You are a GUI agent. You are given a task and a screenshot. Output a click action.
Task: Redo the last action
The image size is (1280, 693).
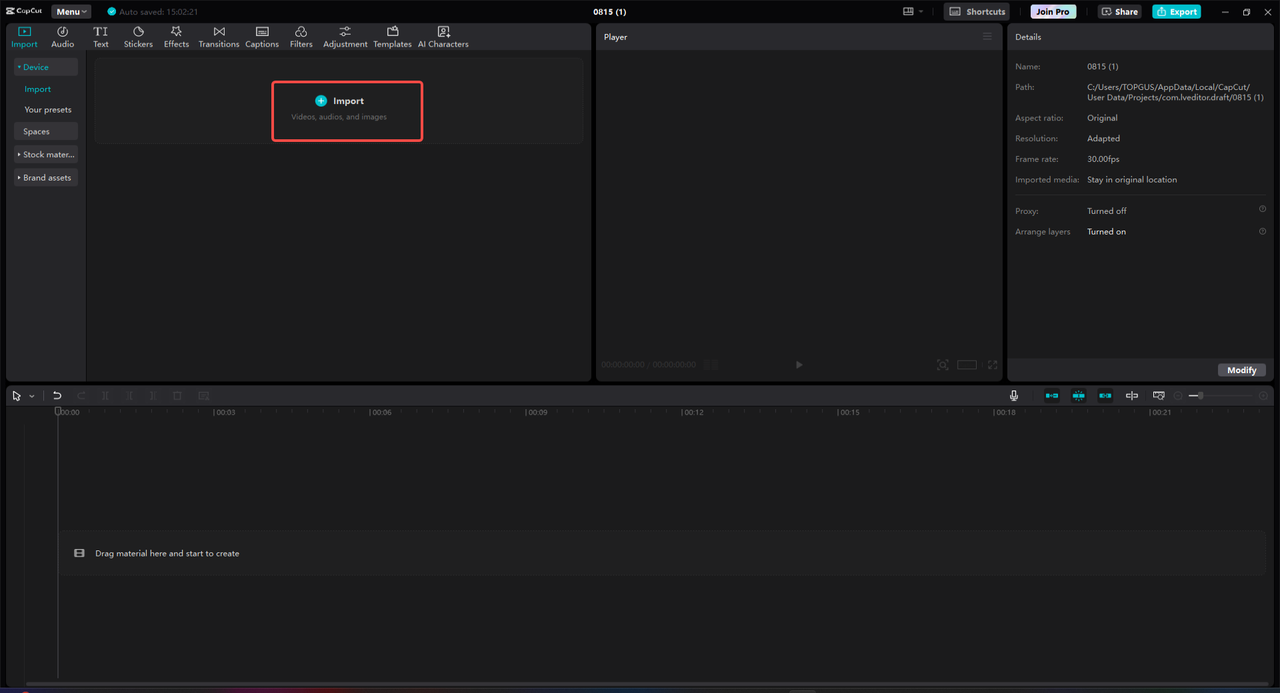point(81,396)
